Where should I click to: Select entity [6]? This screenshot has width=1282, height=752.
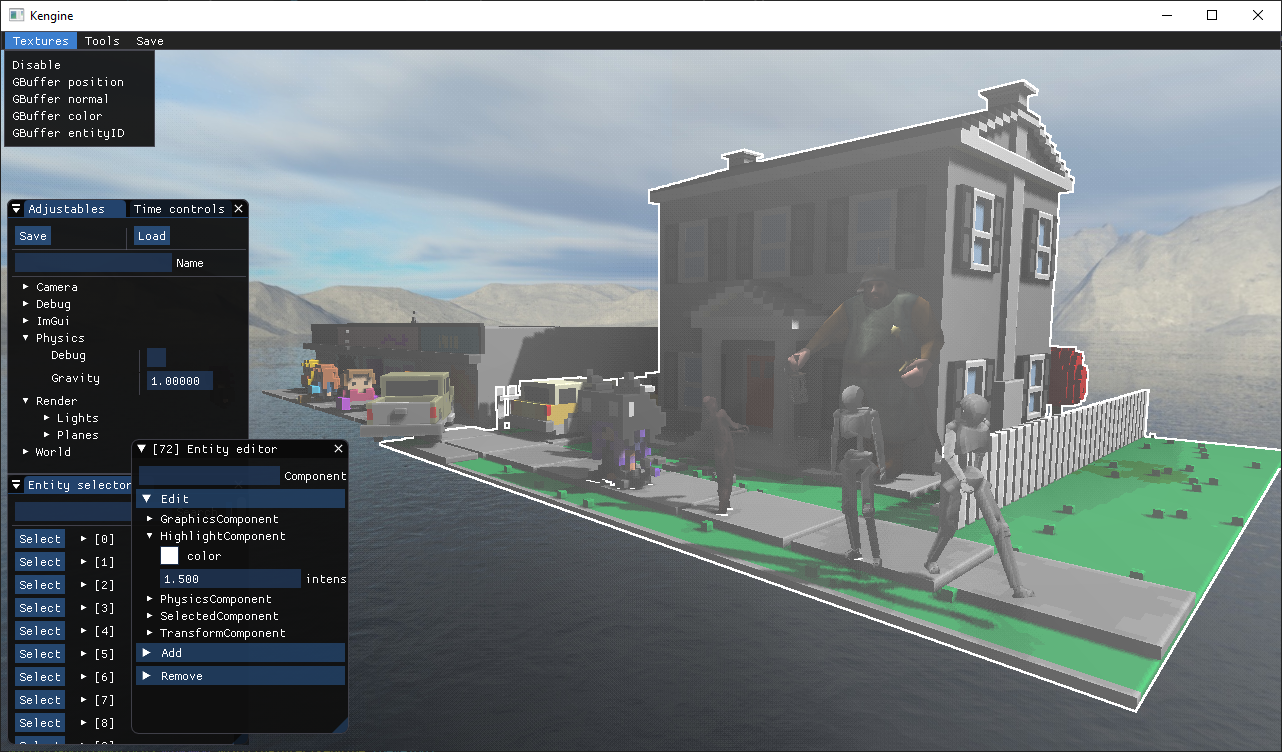(40, 677)
